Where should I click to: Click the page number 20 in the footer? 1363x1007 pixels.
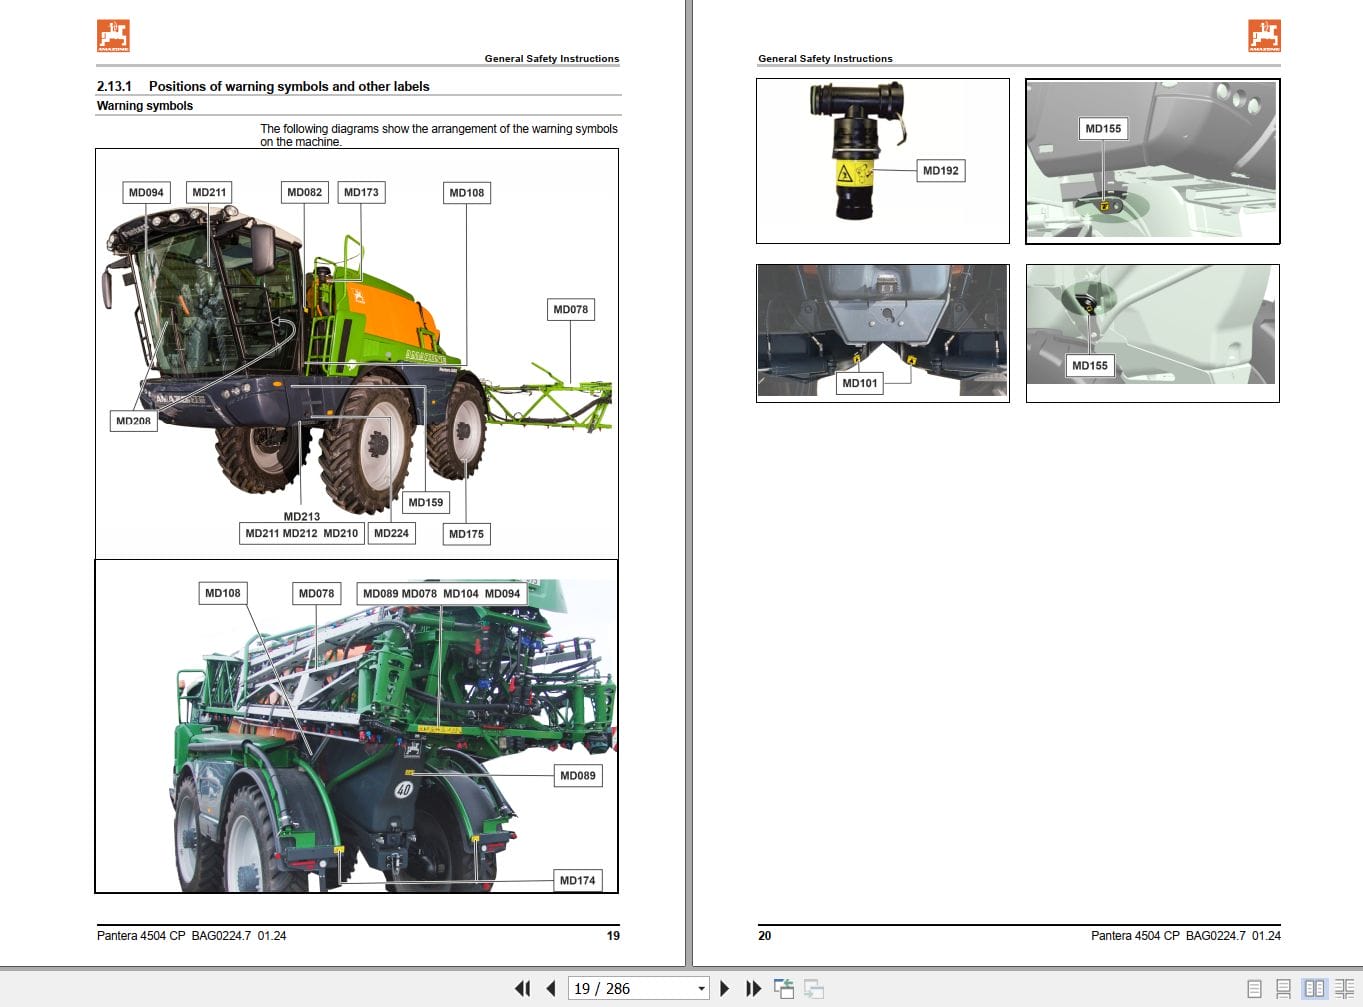[765, 936]
